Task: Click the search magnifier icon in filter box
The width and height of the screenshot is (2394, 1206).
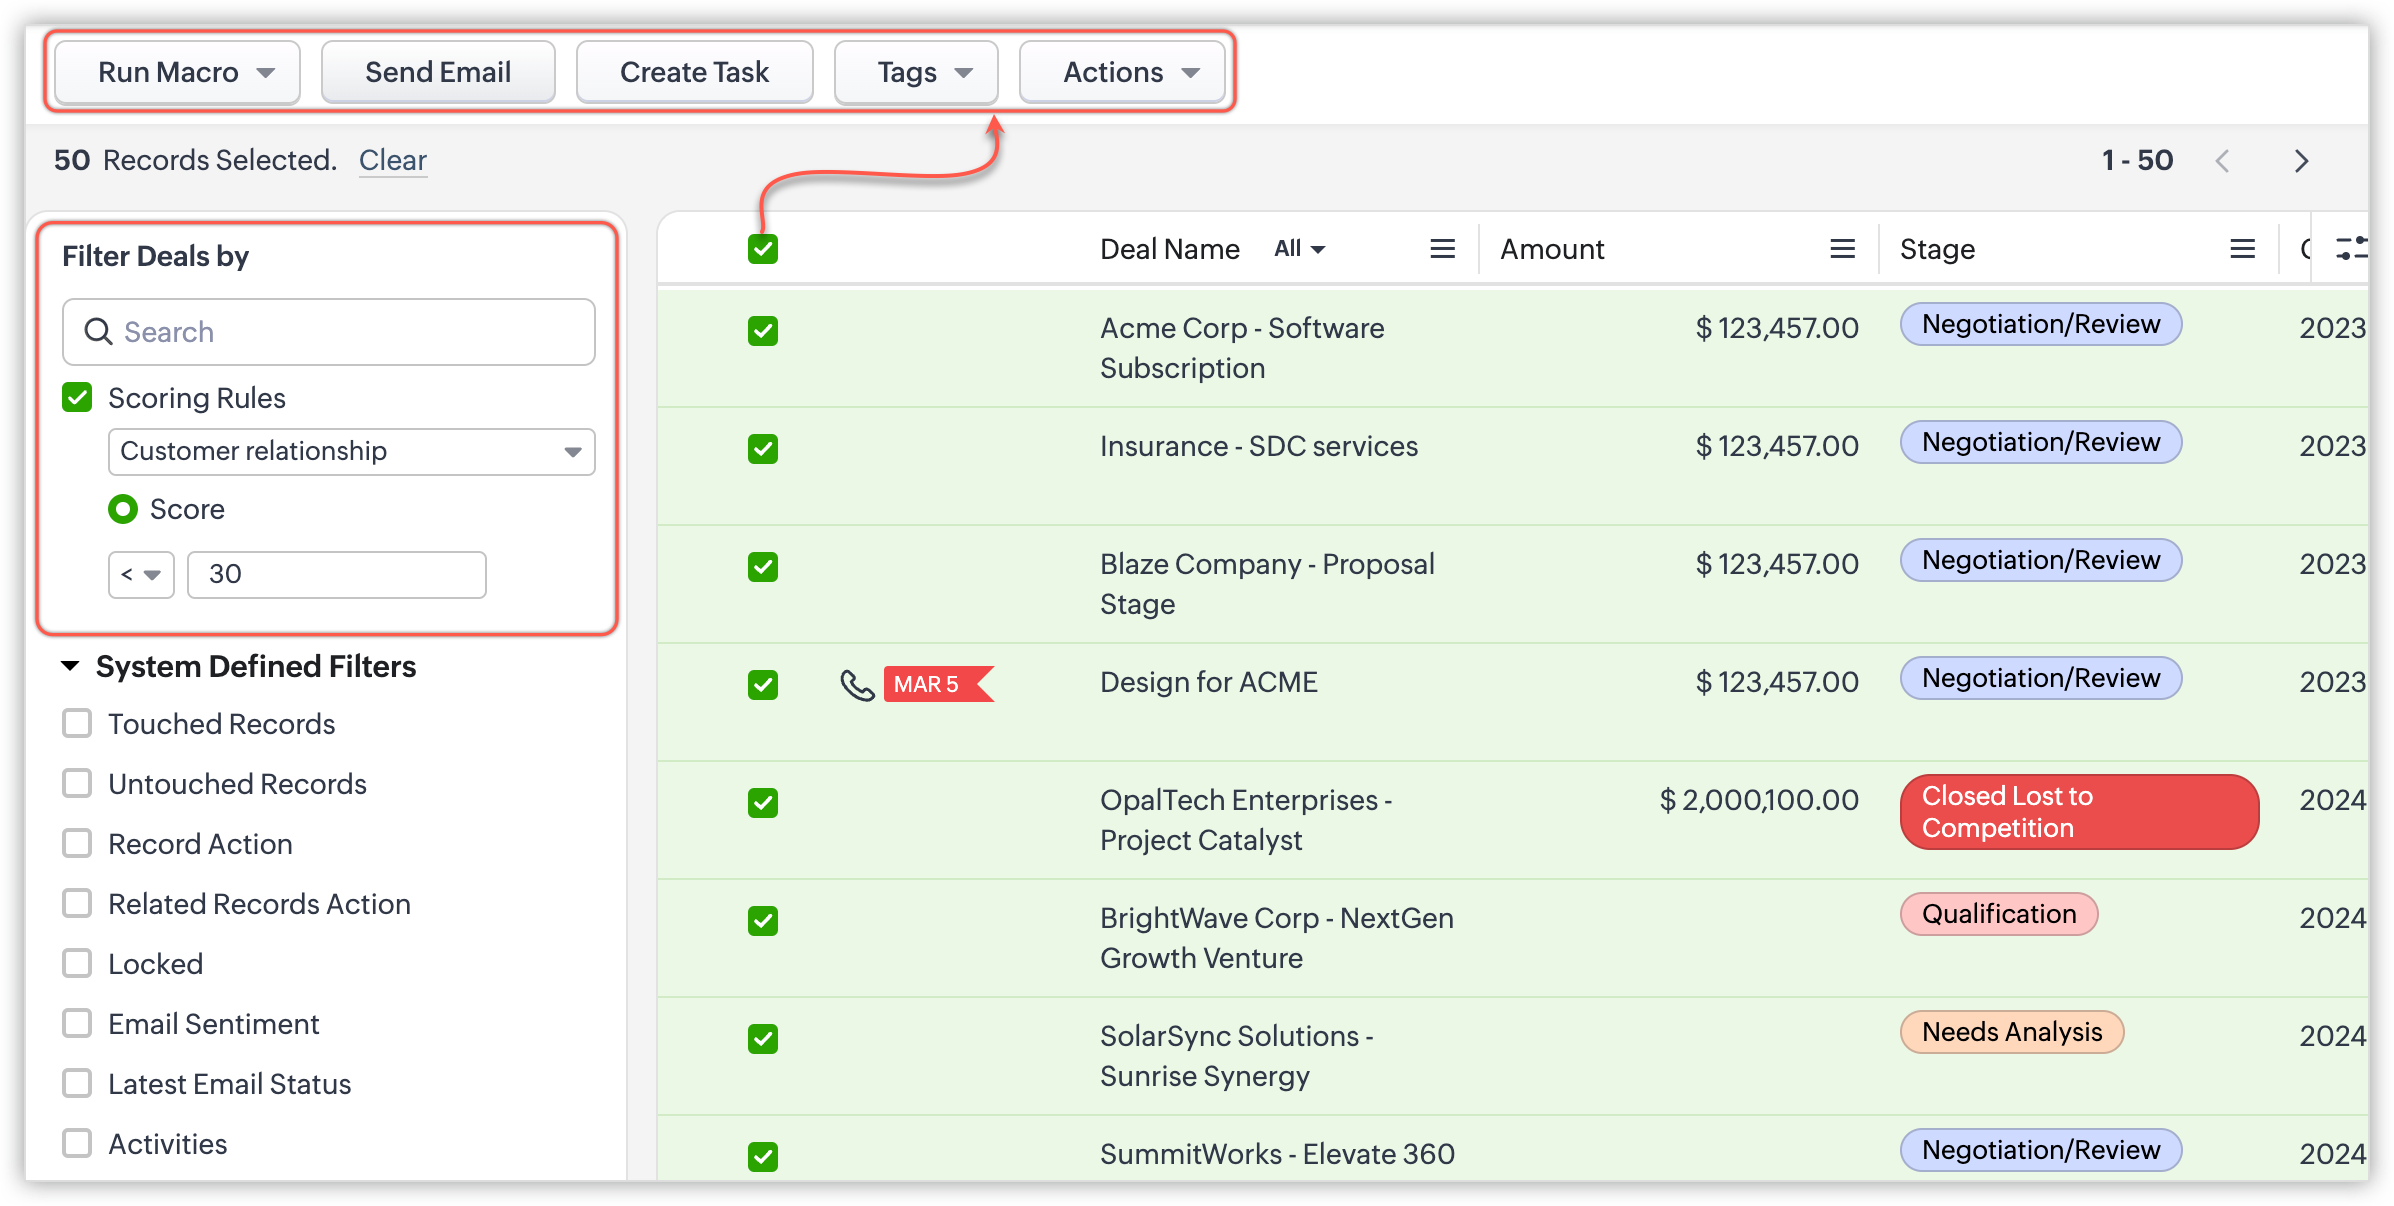Action: [98, 332]
